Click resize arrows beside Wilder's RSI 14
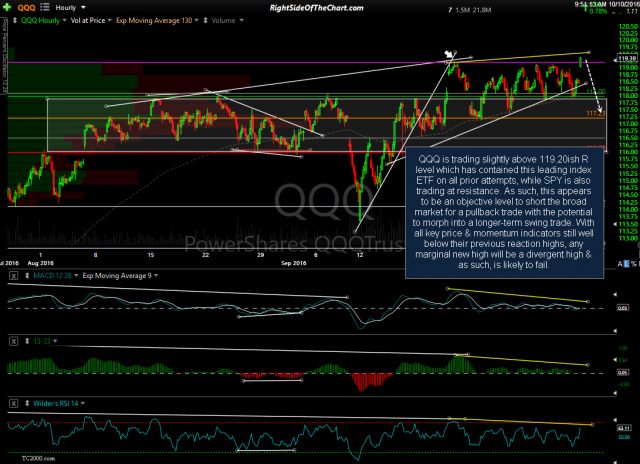Viewport: 640px width, 464px height. point(27,404)
